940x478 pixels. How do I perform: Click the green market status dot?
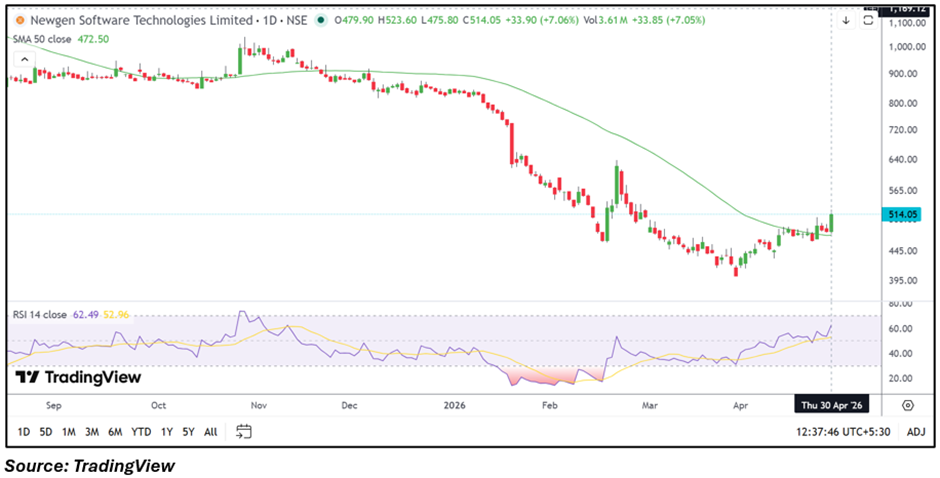[x=321, y=20]
